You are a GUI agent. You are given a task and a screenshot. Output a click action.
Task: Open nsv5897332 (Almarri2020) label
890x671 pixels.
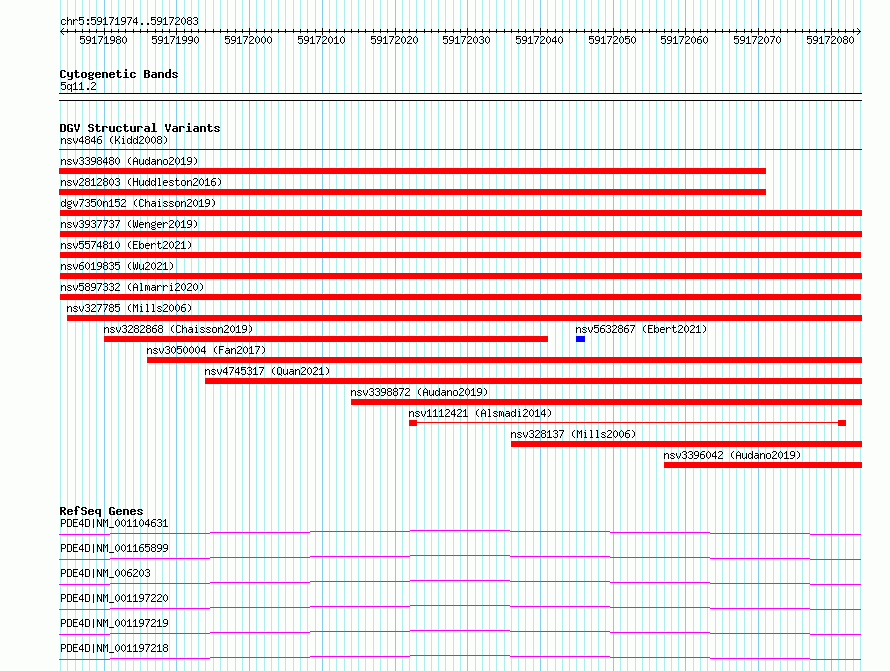(132, 287)
